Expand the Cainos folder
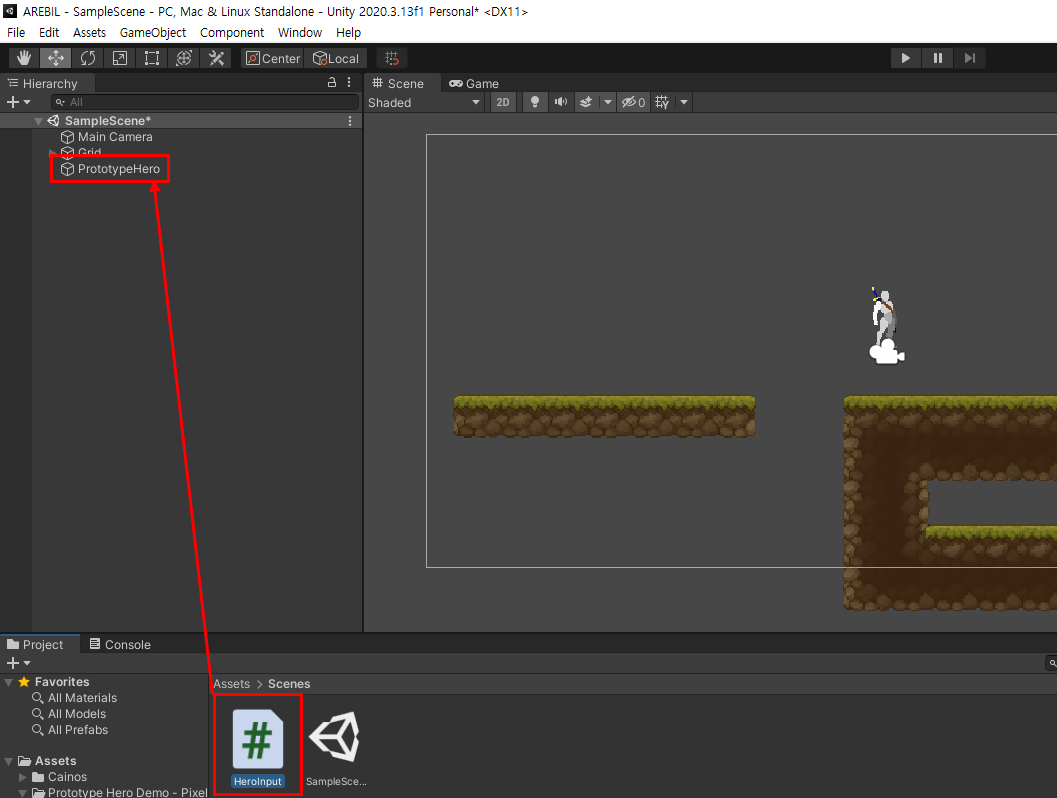 pyautogui.click(x=23, y=777)
